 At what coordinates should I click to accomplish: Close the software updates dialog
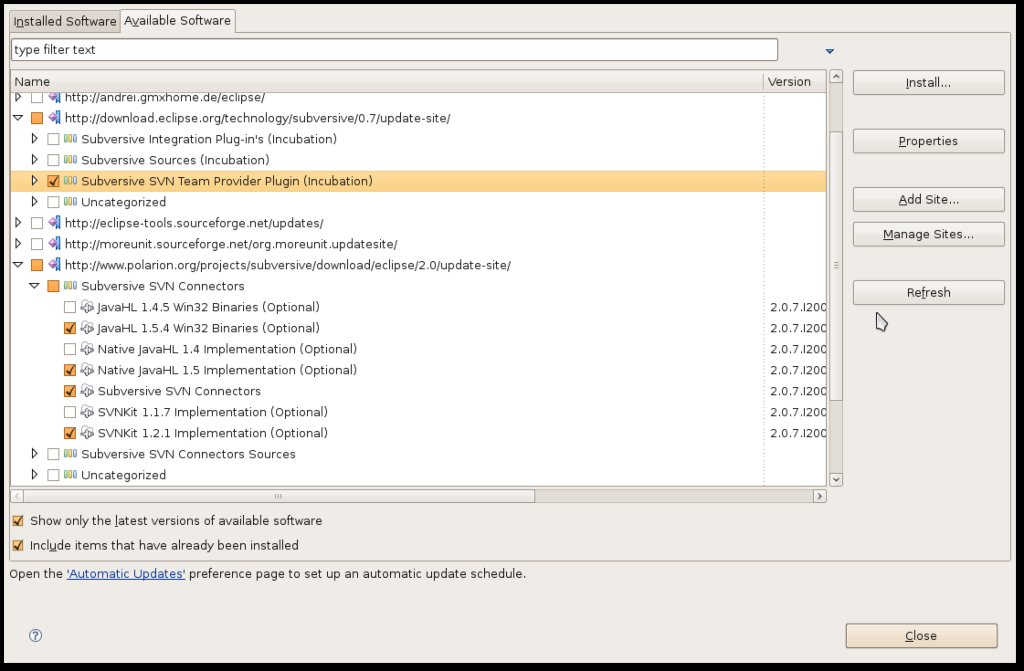pyautogui.click(x=921, y=636)
